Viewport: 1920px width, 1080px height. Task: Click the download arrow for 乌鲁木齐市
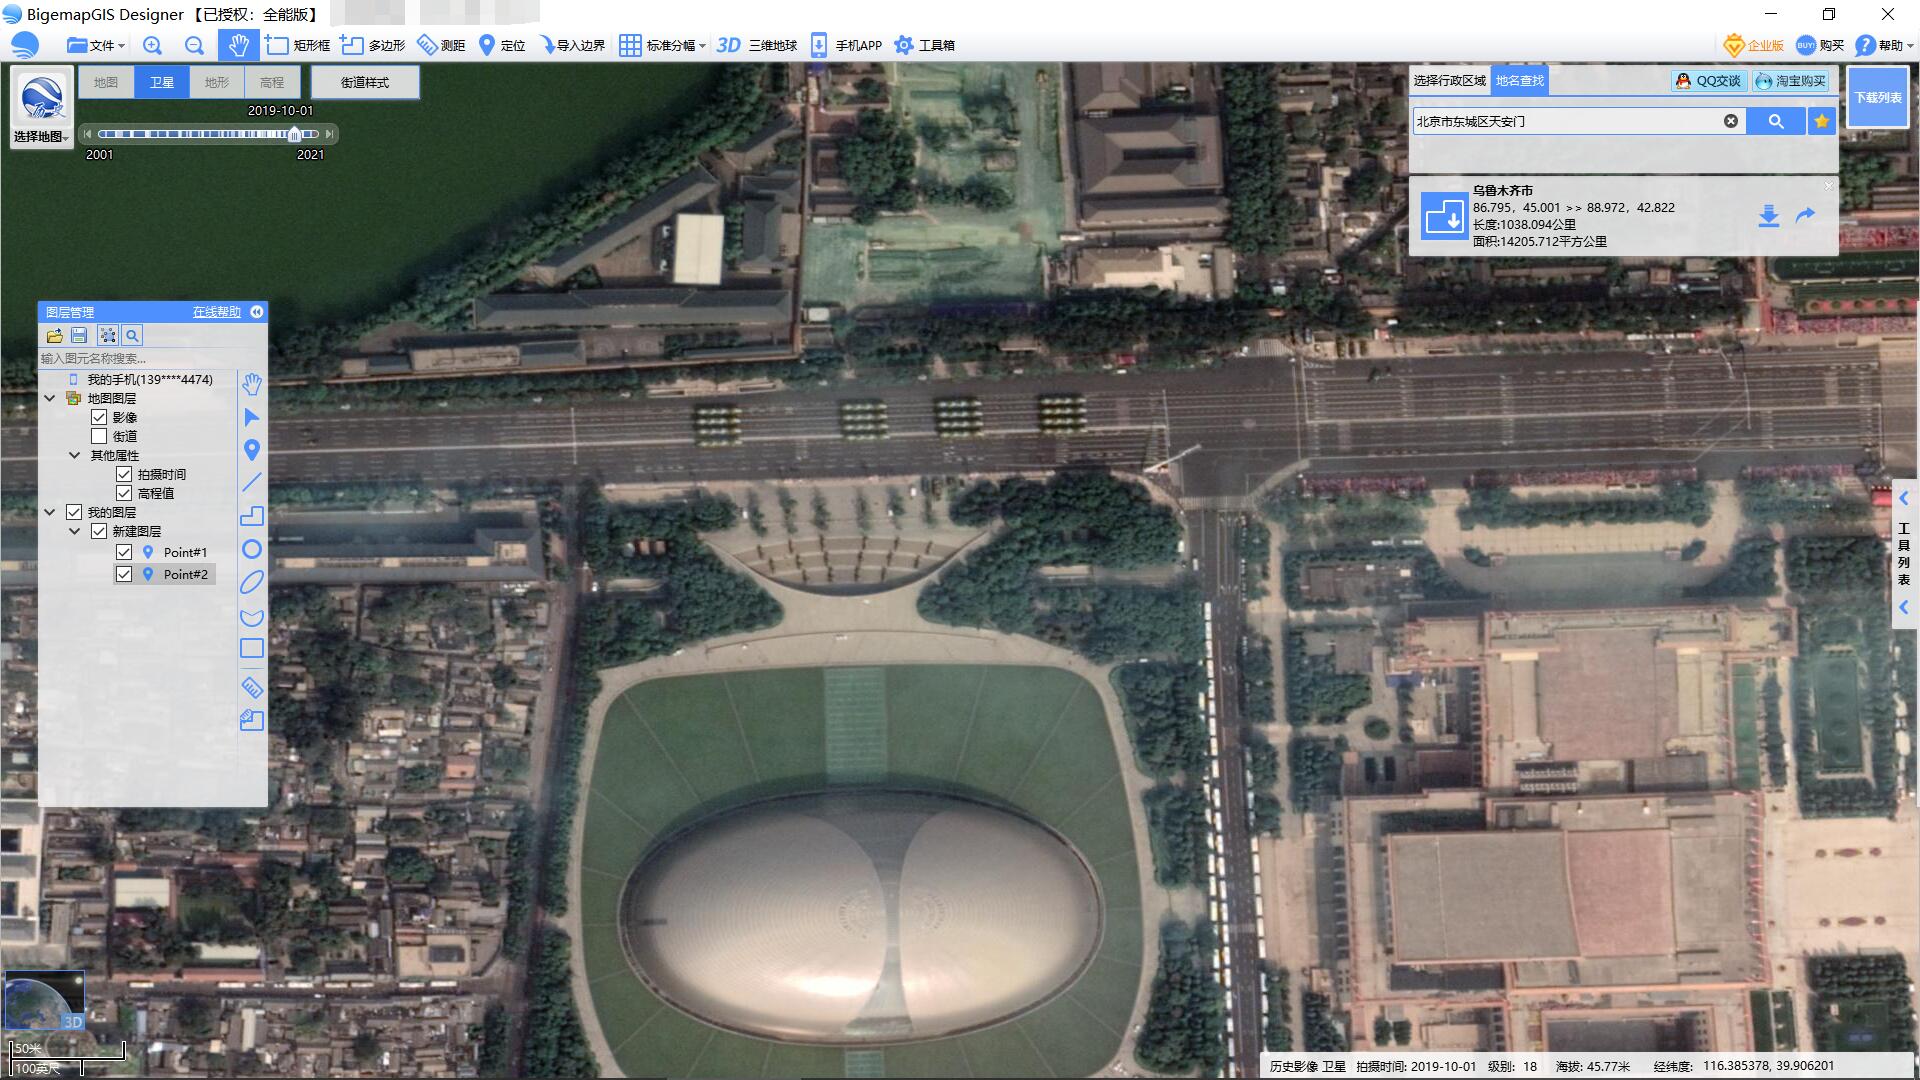point(1768,216)
